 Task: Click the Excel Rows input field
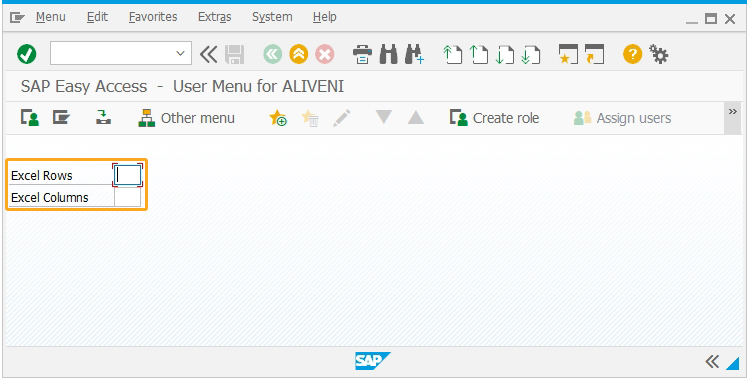tap(128, 175)
